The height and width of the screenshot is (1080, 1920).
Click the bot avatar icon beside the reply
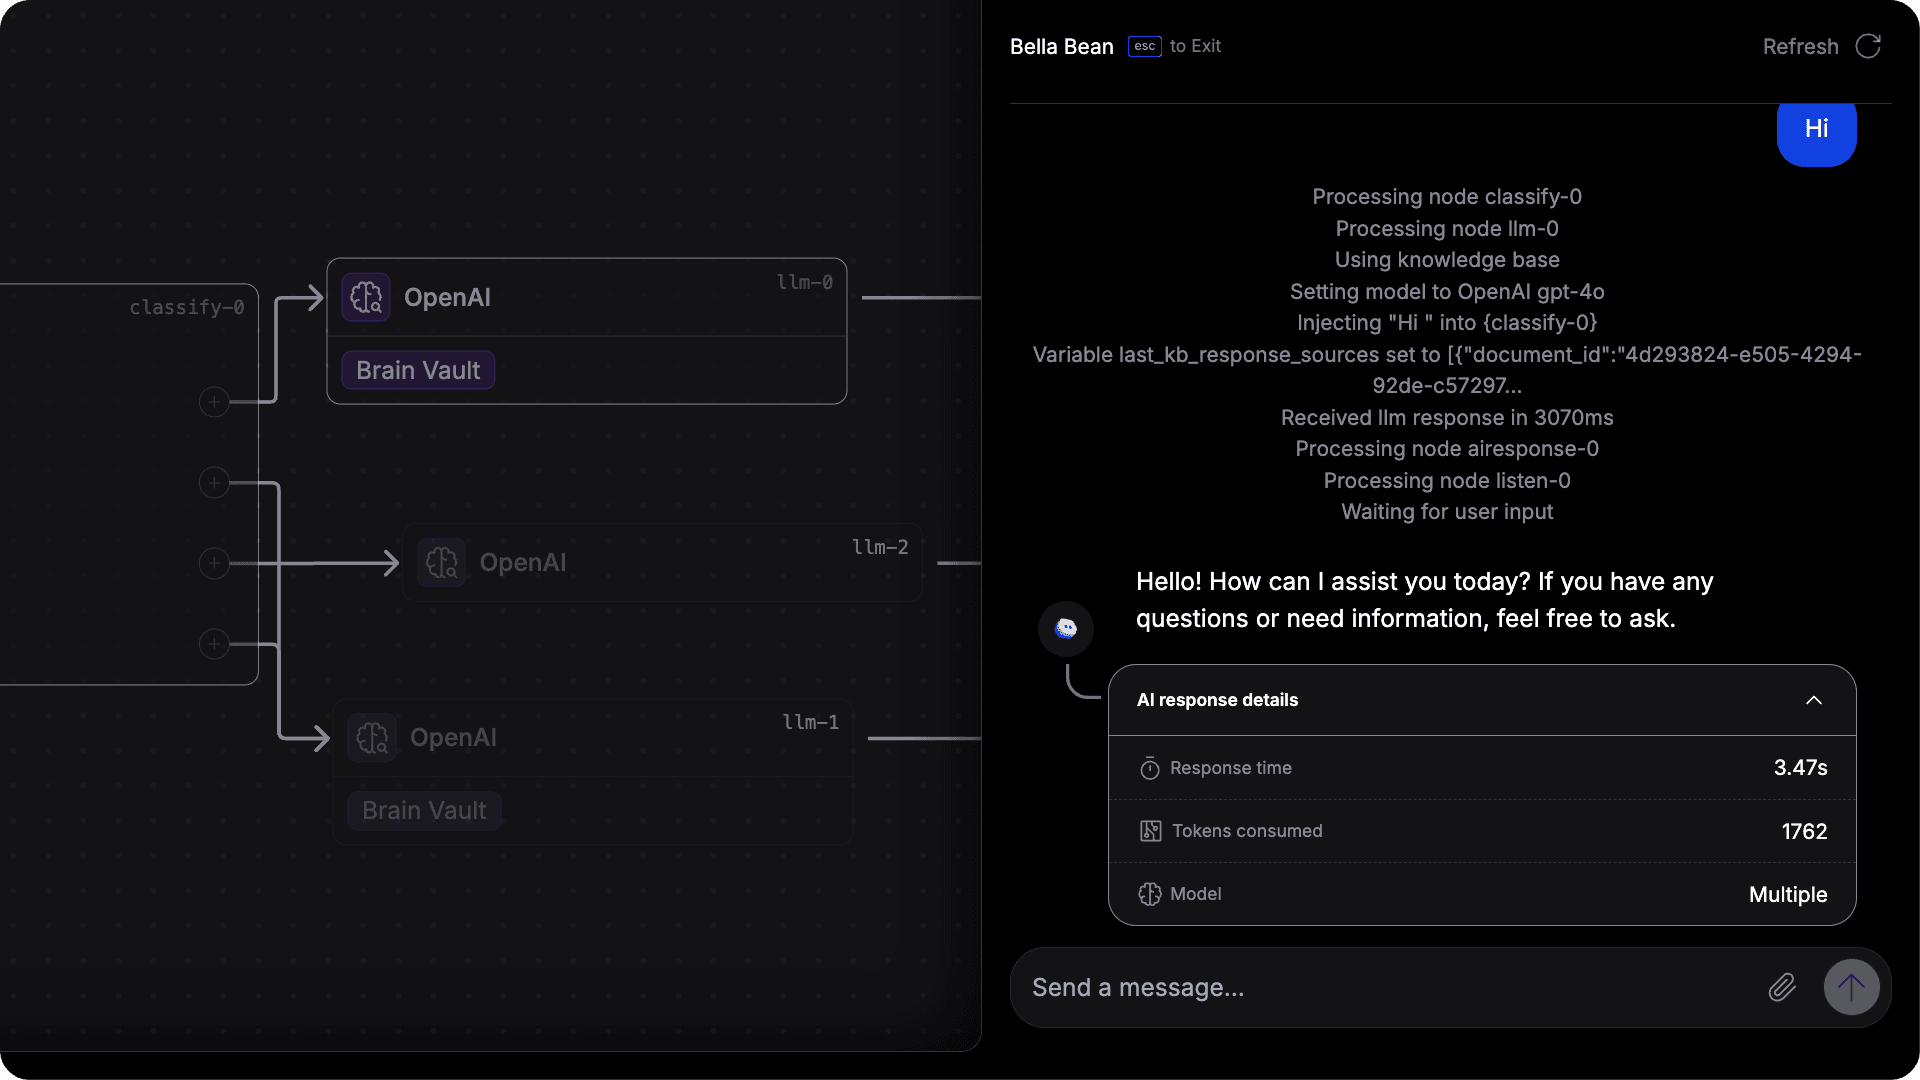(1066, 628)
